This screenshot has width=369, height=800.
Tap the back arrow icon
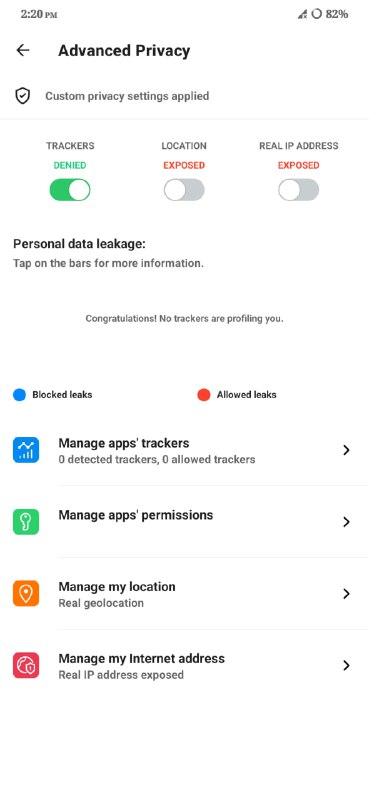(x=23, y=50)
